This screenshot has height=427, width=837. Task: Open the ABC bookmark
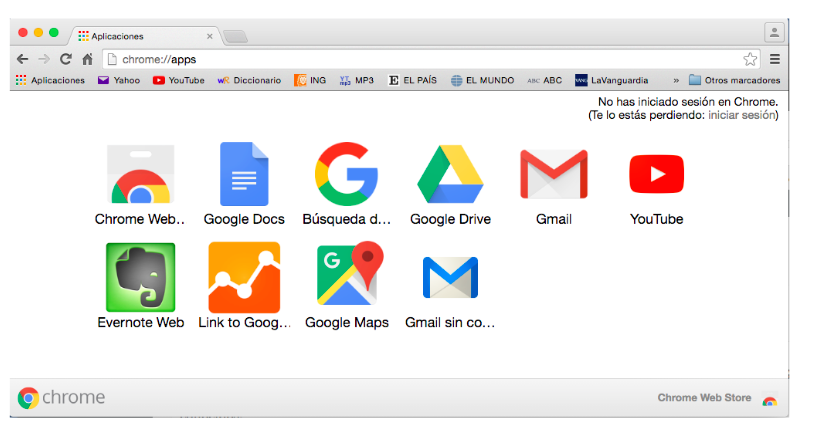pyautogui.click(x=544, y=80)
